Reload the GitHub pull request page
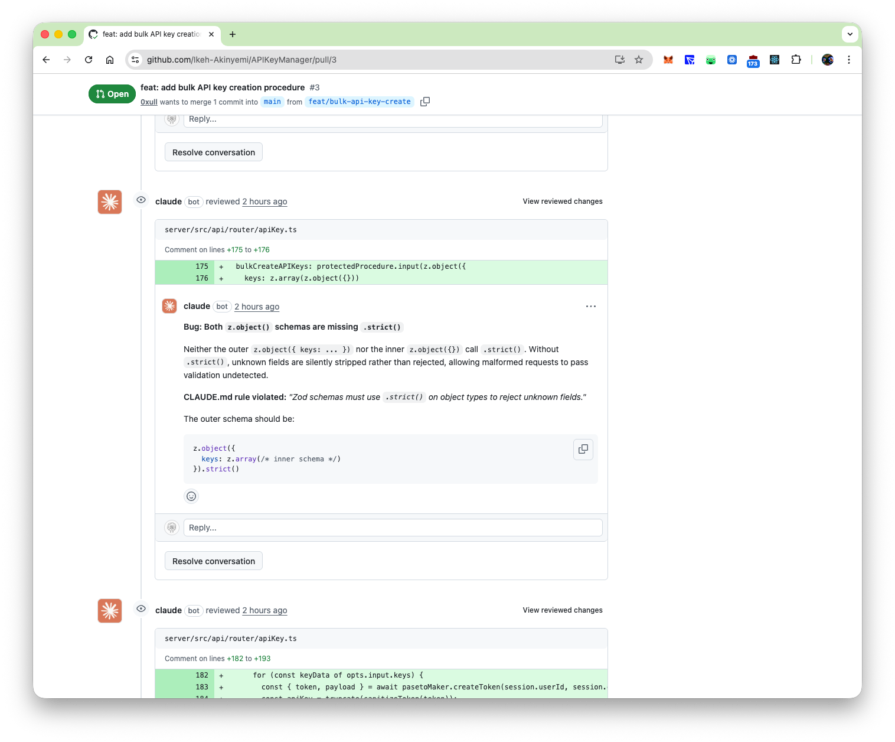 pos(88,60)
